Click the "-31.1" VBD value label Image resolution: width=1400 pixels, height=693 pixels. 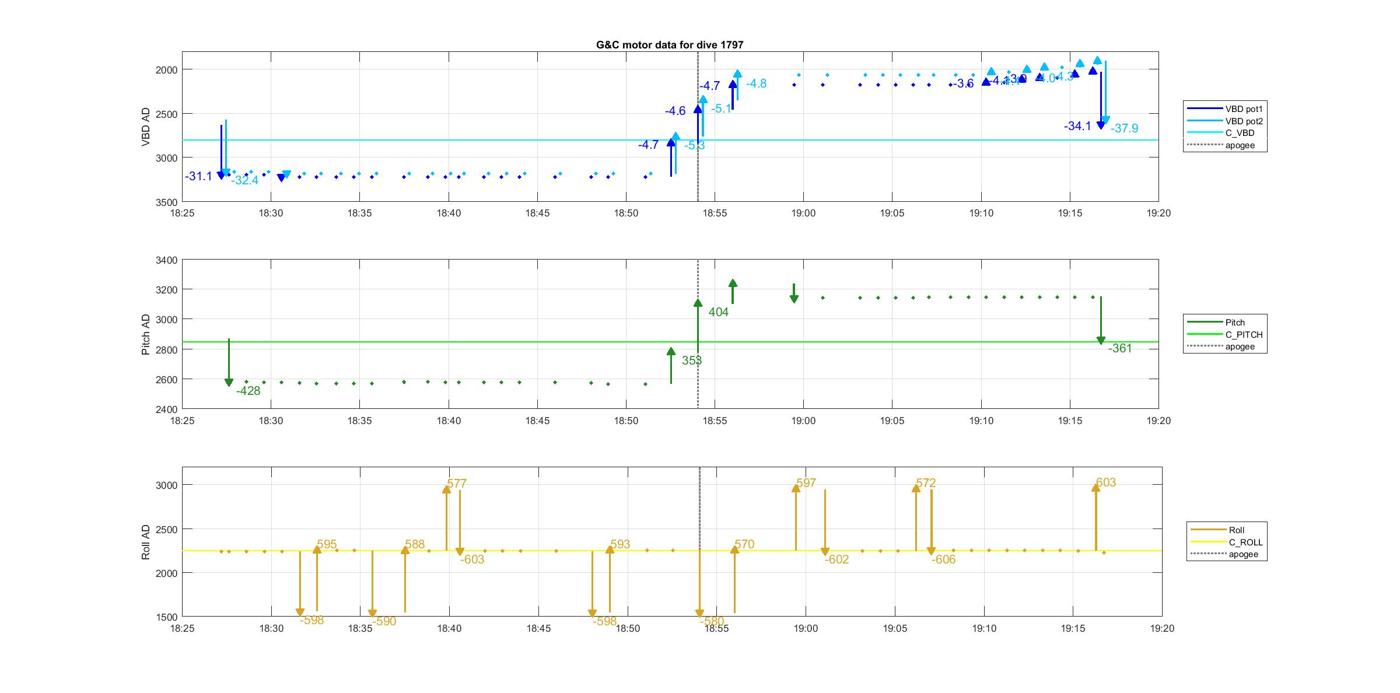199,177
